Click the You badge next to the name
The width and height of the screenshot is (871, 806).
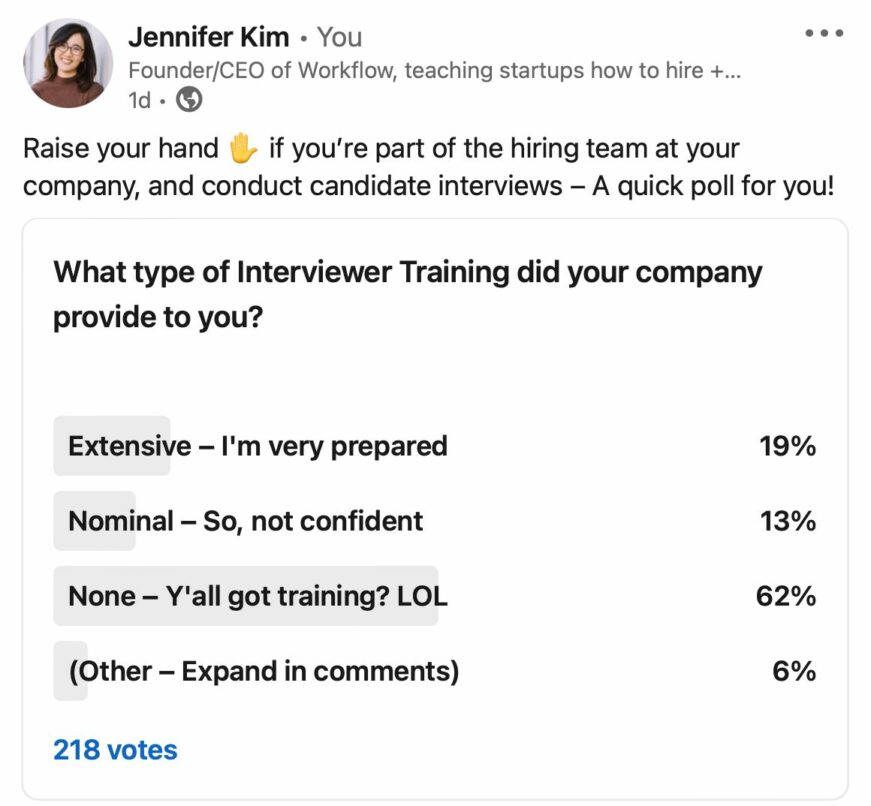coord(342,37)
